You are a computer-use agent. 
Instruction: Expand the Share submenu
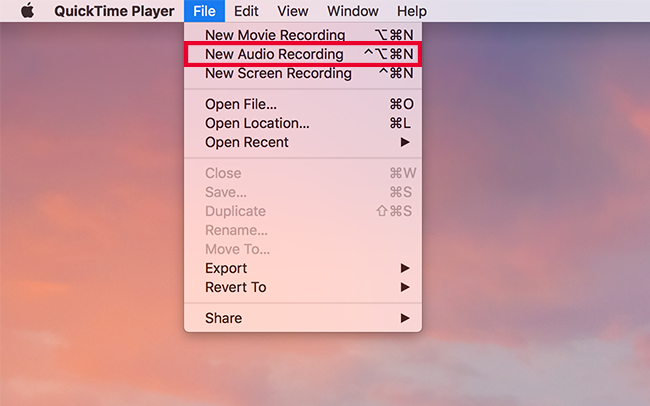click(x=224, y=318)
